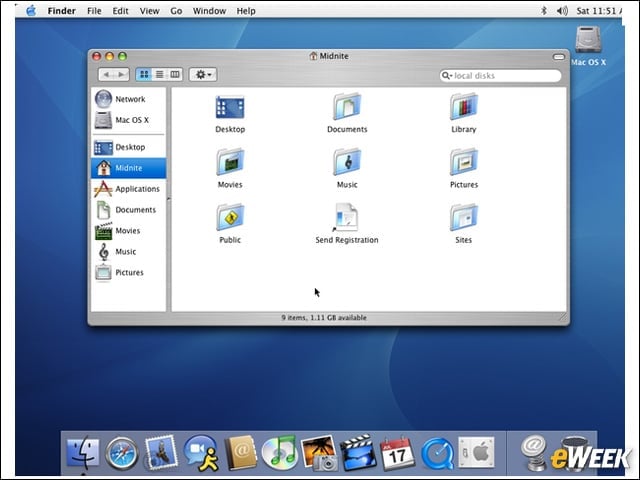
Task: Open the Action gear dropdown menu
Action: 203,75
